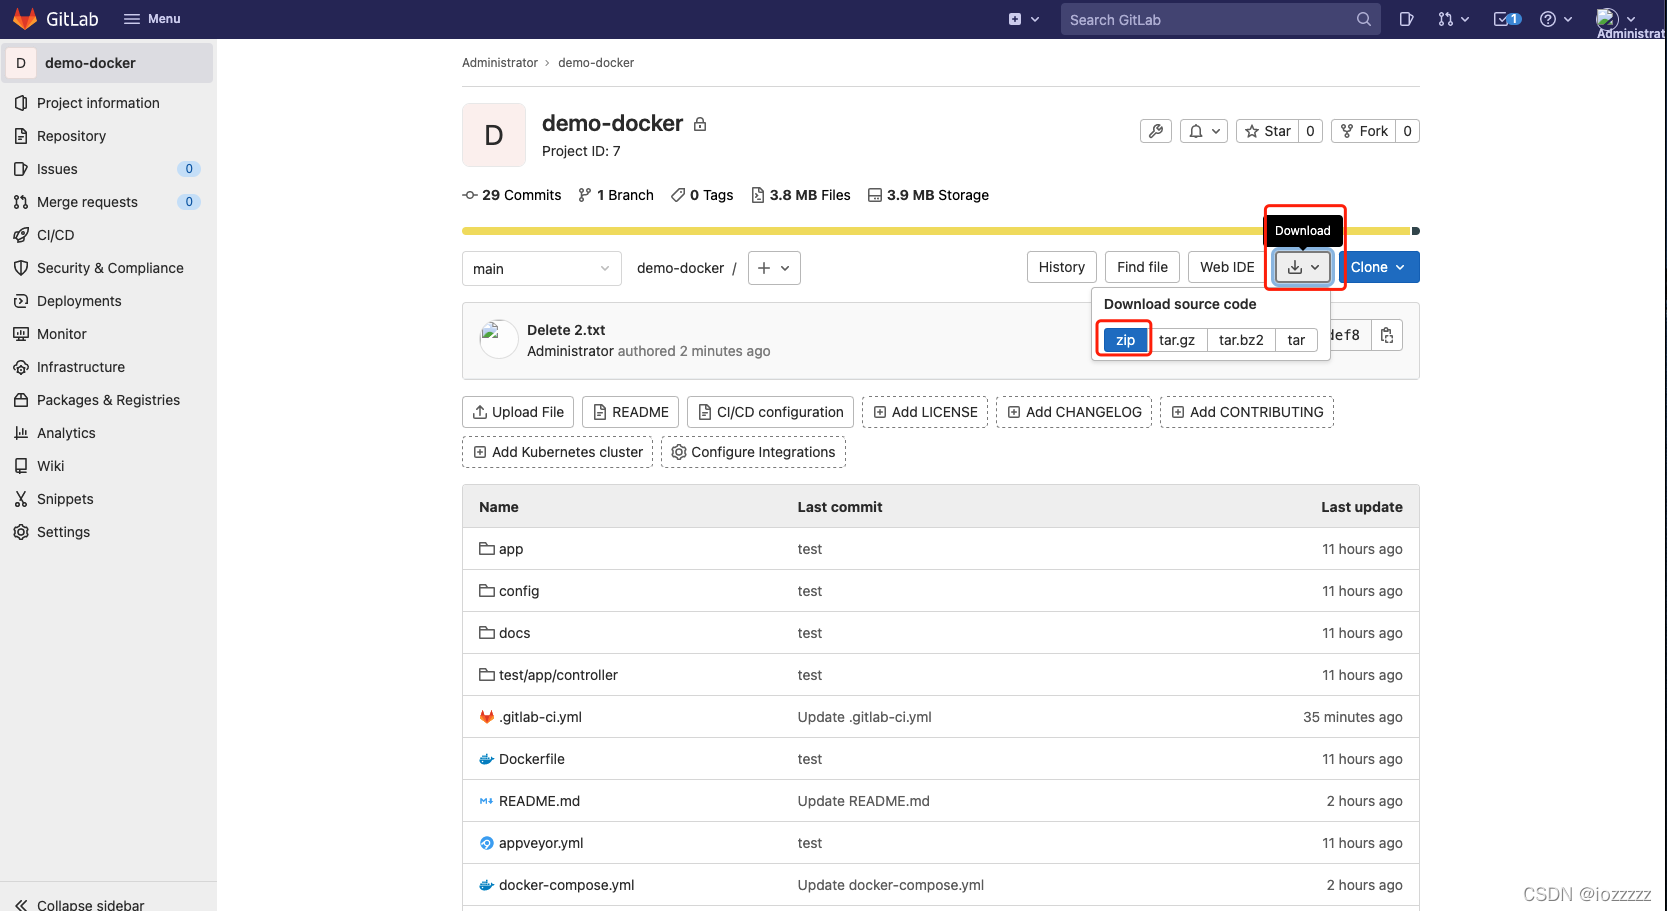Star the demo-docker project

tap(1268, 131)
